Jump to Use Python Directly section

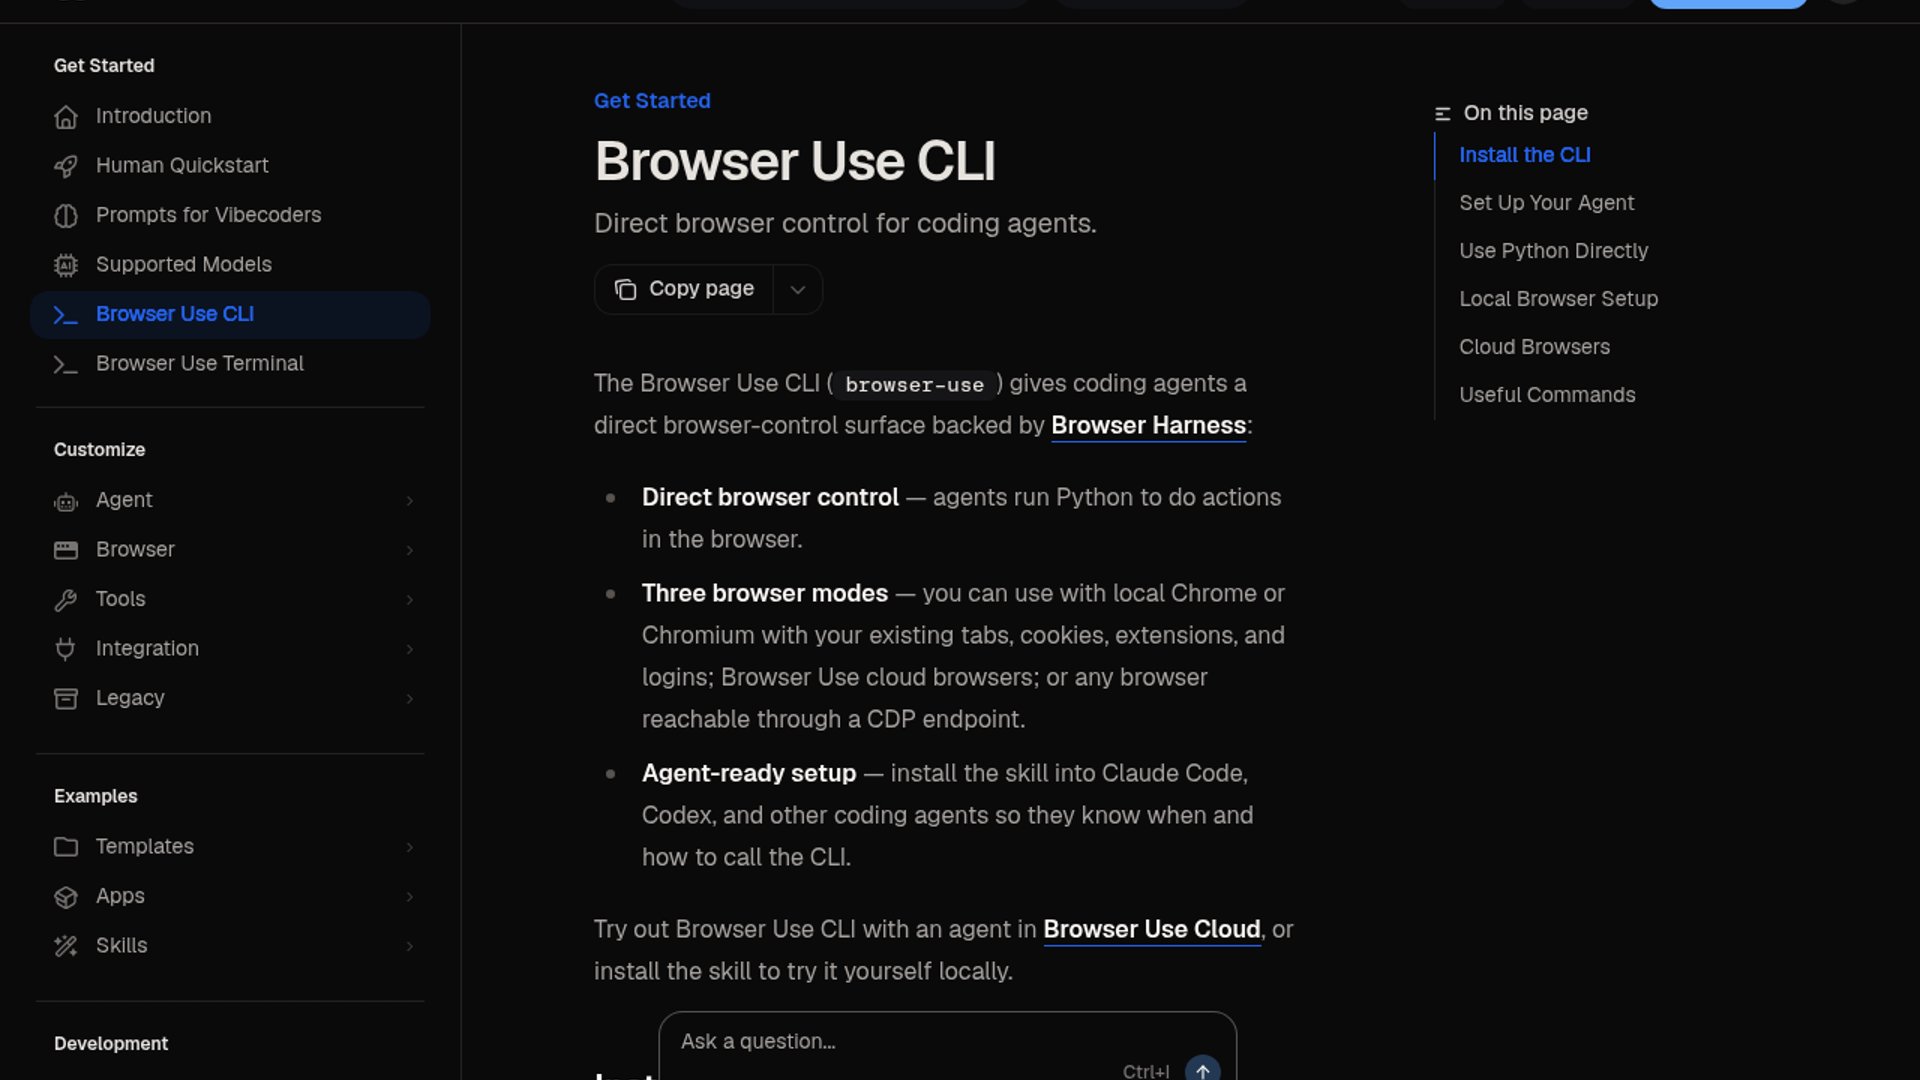[1553, 251]
